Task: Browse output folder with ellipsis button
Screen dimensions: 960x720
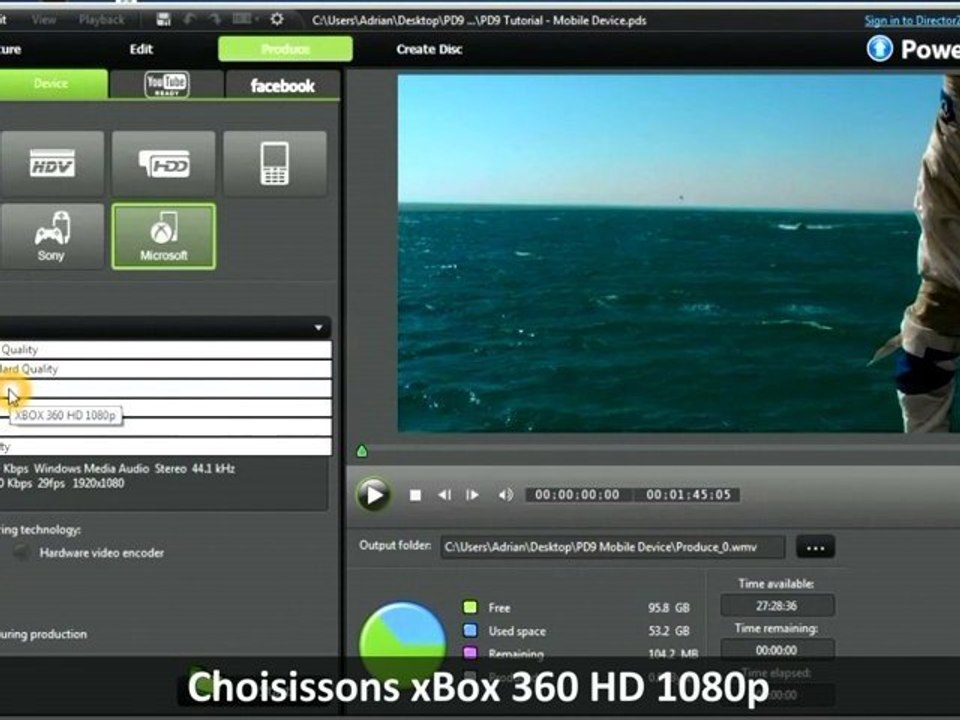Action: tap(815, 547)
